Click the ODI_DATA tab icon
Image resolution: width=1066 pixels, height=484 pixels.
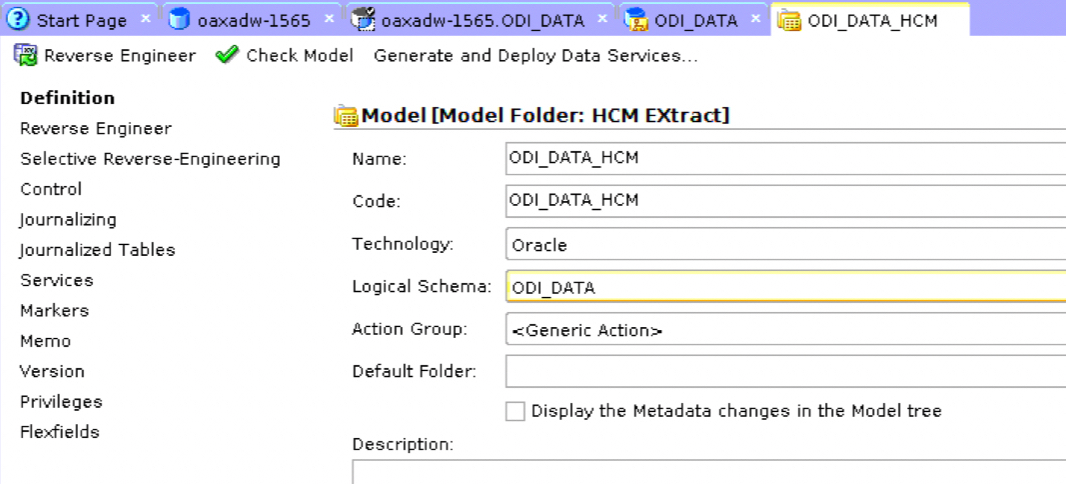634,20
